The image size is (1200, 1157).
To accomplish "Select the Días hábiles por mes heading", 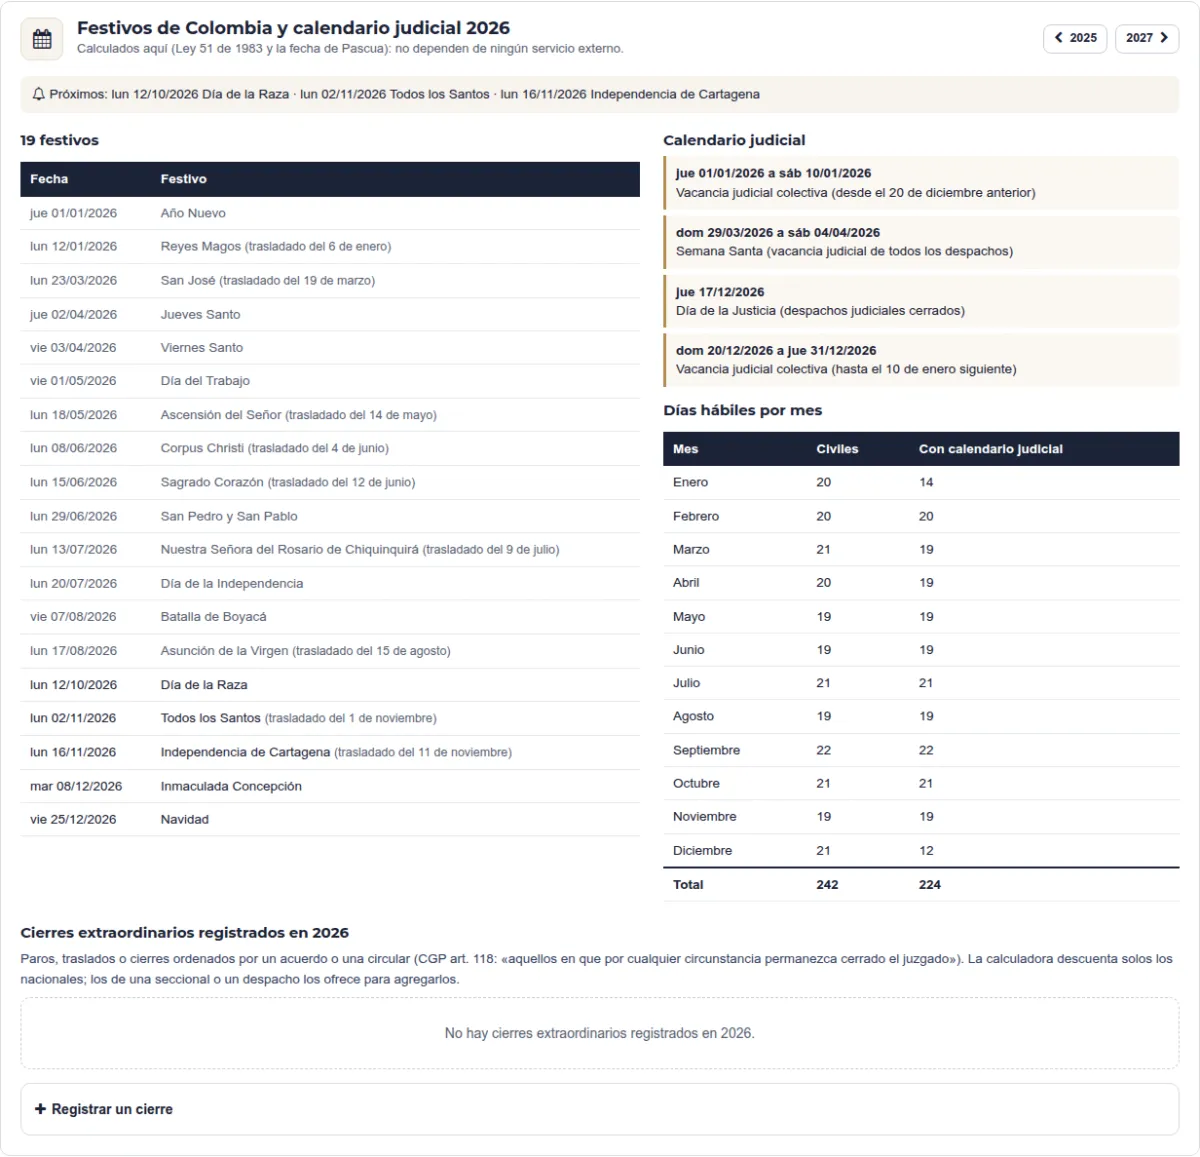I will click(743, 410).
